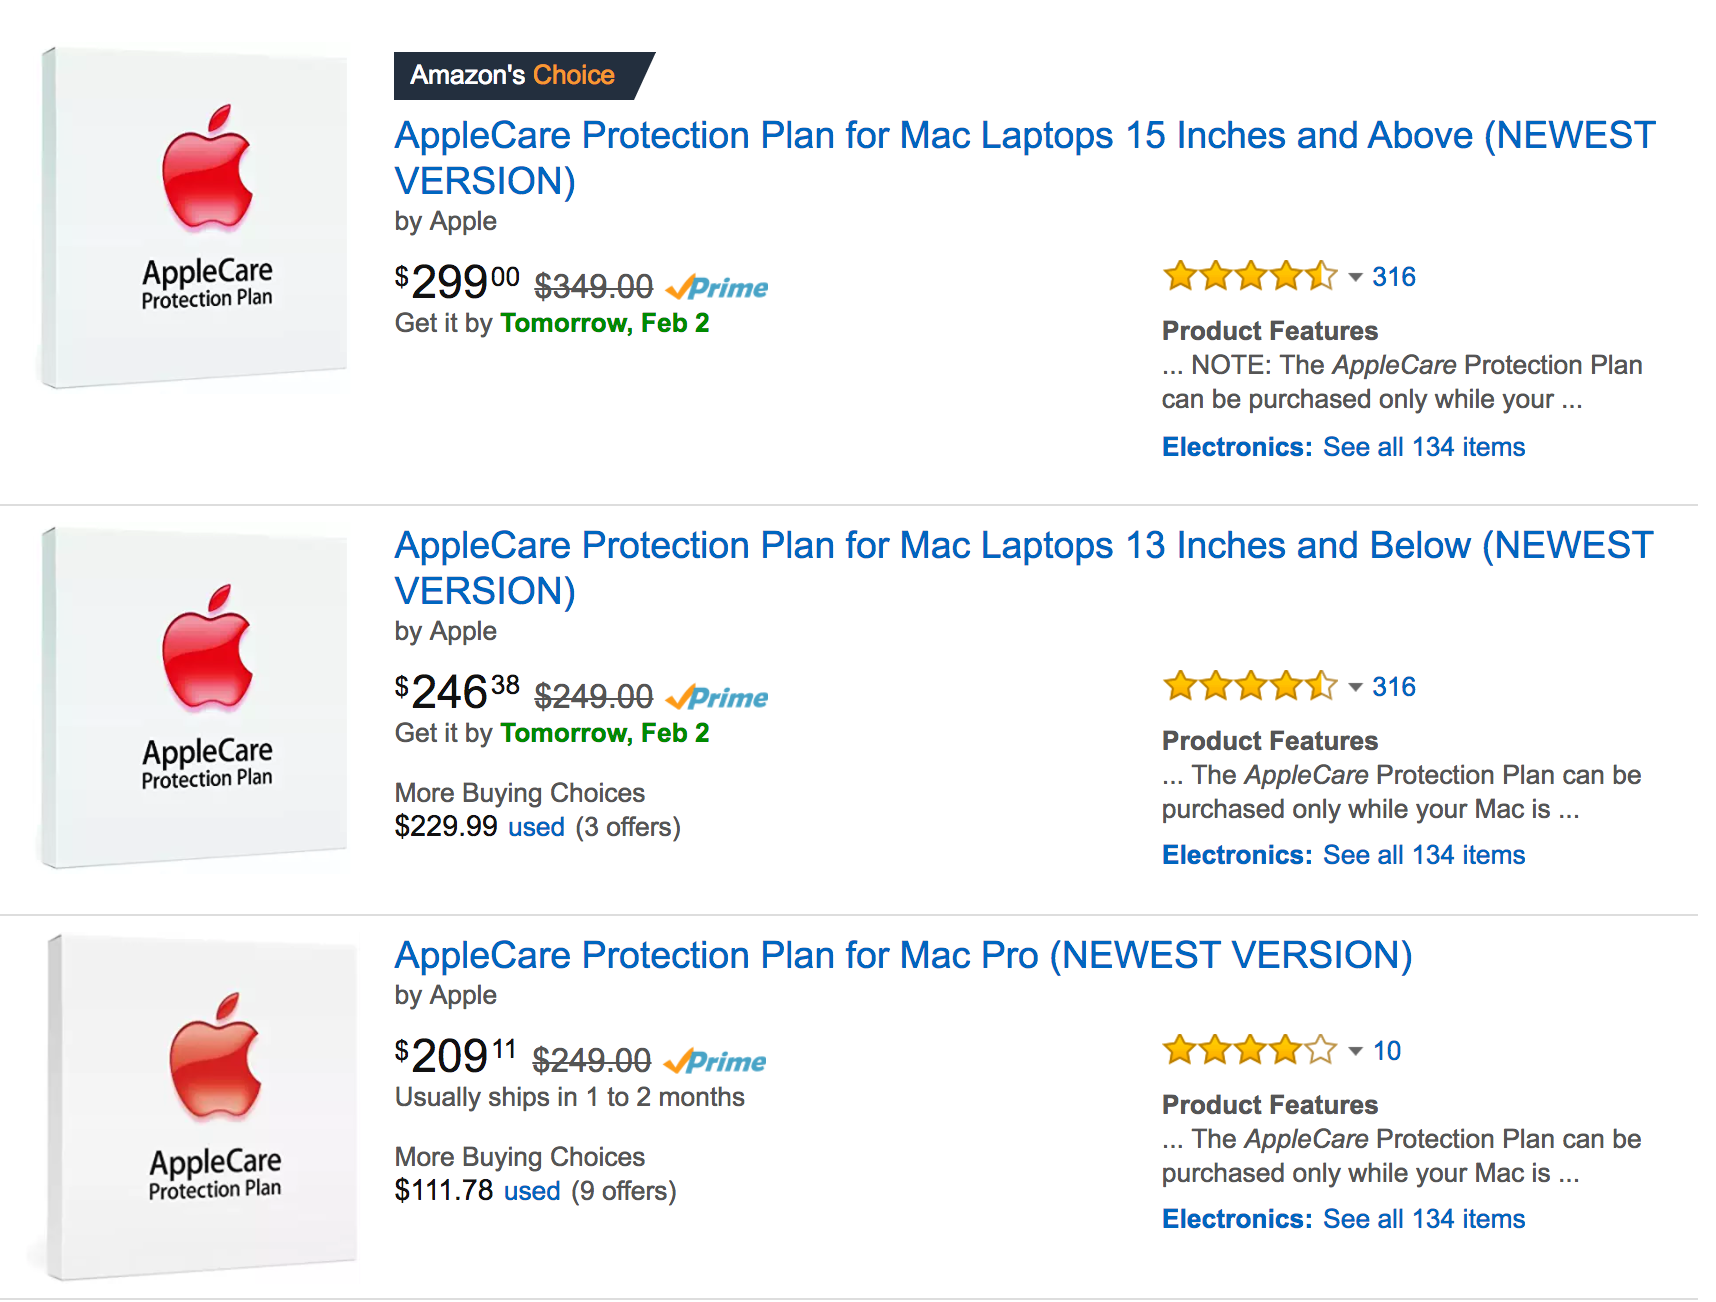Expand rating dropdown arrow beside 10 reviews
Screen dimensions: 1716x1302
(x=1355, y=1051)
